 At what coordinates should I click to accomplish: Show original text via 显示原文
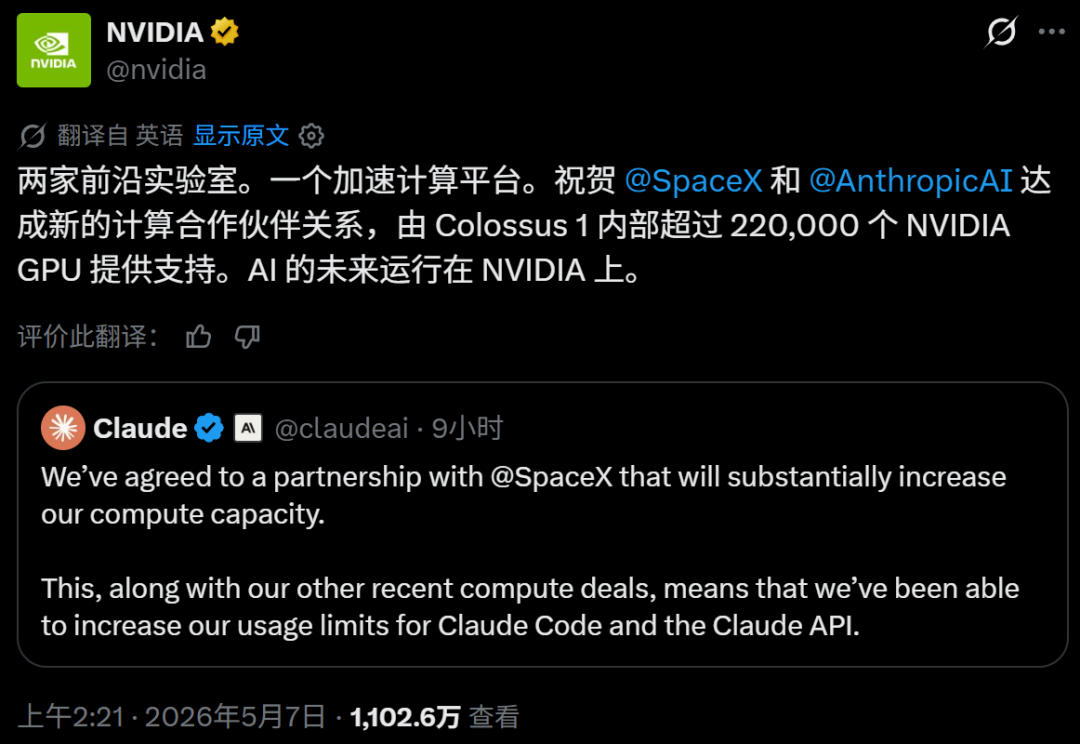click(240, 136)
